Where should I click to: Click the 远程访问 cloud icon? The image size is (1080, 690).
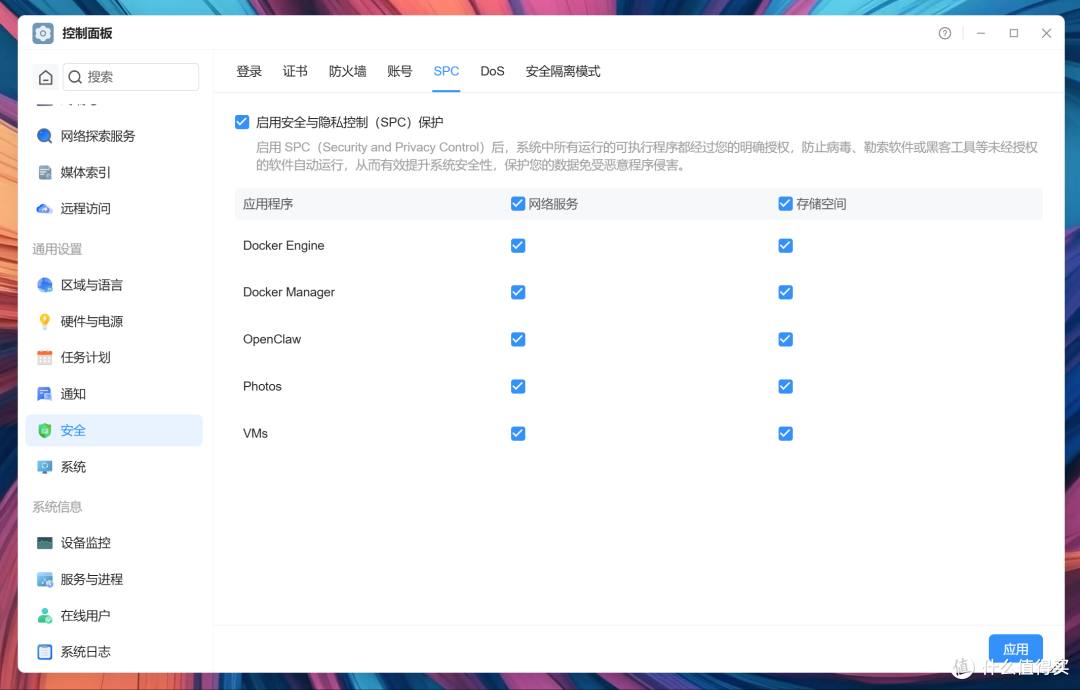coord(45,209)
